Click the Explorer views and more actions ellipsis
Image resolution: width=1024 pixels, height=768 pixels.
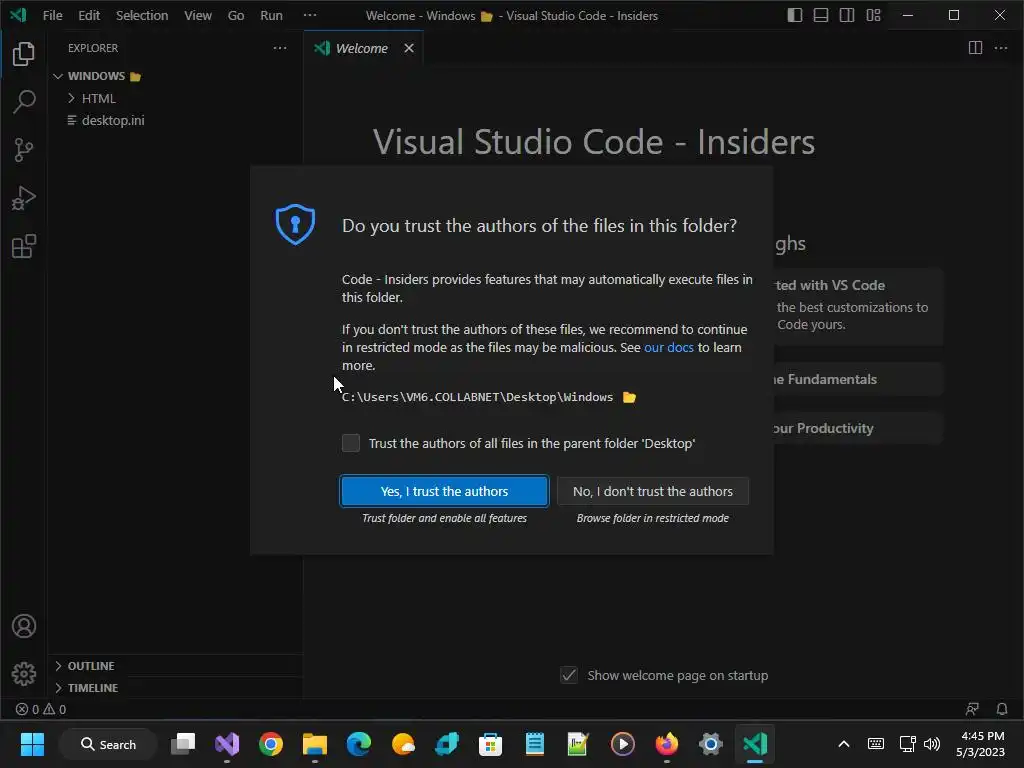pyautogui.click(x=280, y=48)
